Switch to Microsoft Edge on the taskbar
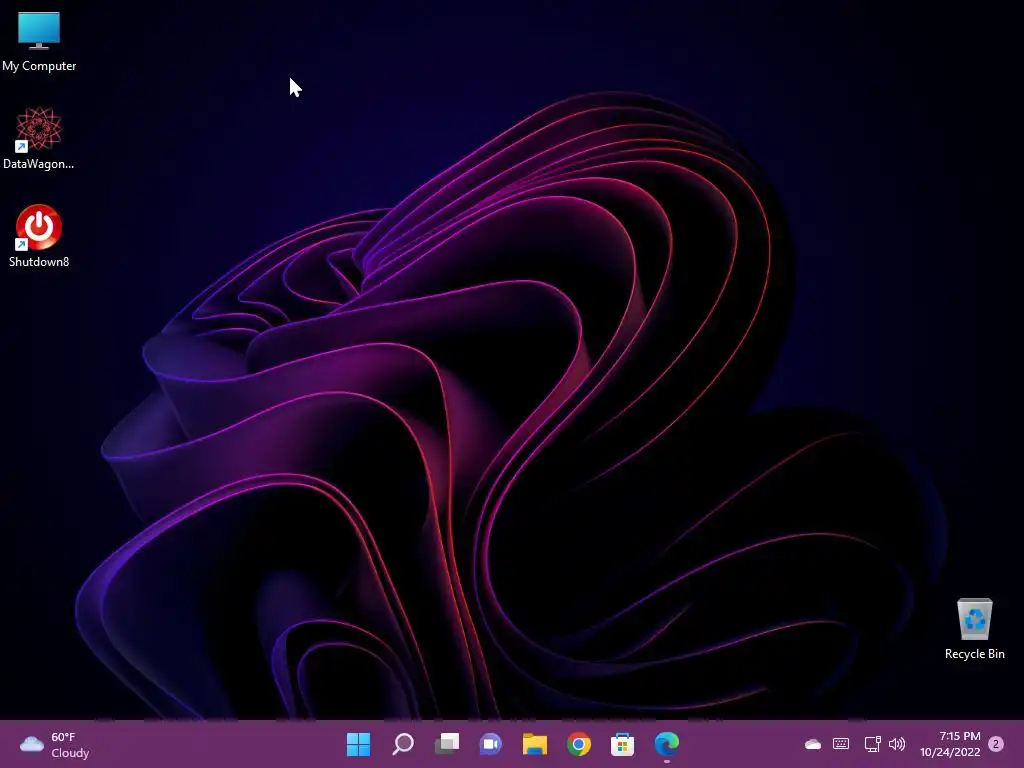The image size is (1024, 768). pyautogui.click(x=667, y=744)
